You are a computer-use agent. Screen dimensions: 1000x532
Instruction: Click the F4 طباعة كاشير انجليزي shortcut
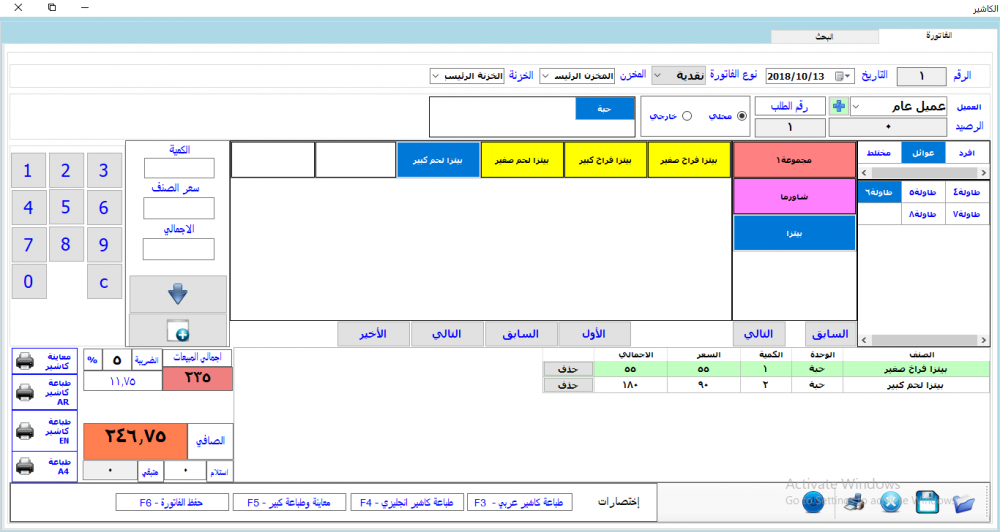coord(406,503)
